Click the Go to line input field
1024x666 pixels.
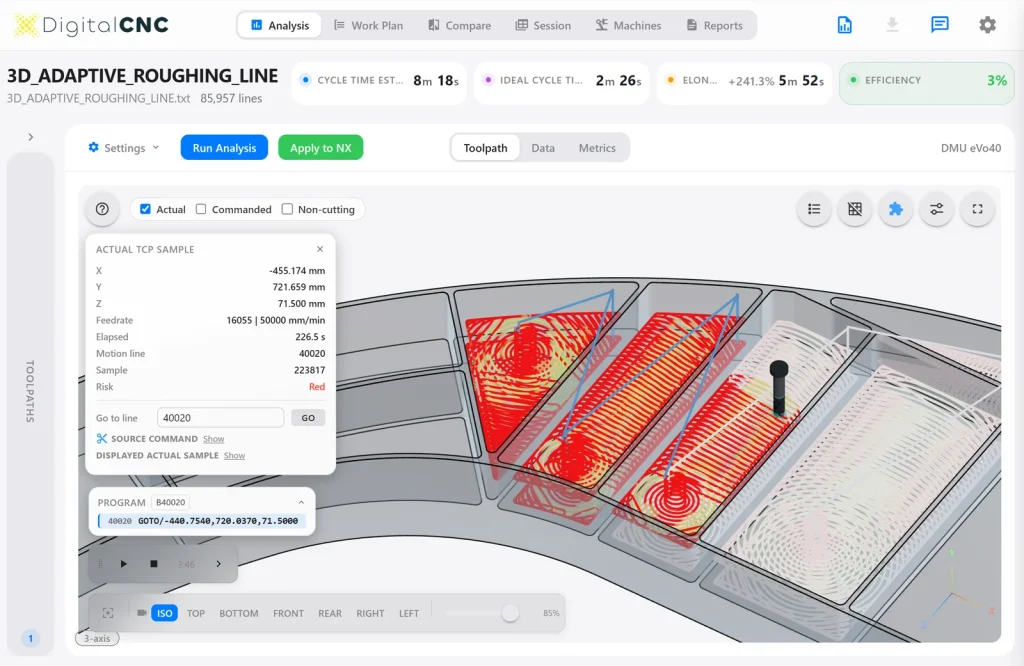coord(220,418)
